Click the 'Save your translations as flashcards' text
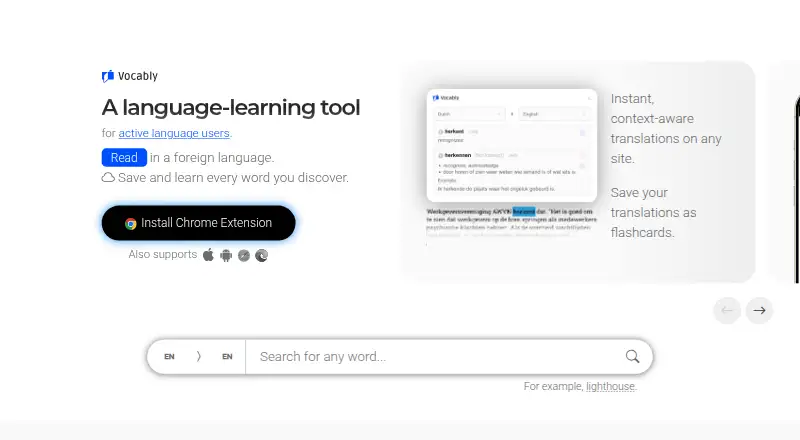The image size is (800, 440). coord(653,212)
